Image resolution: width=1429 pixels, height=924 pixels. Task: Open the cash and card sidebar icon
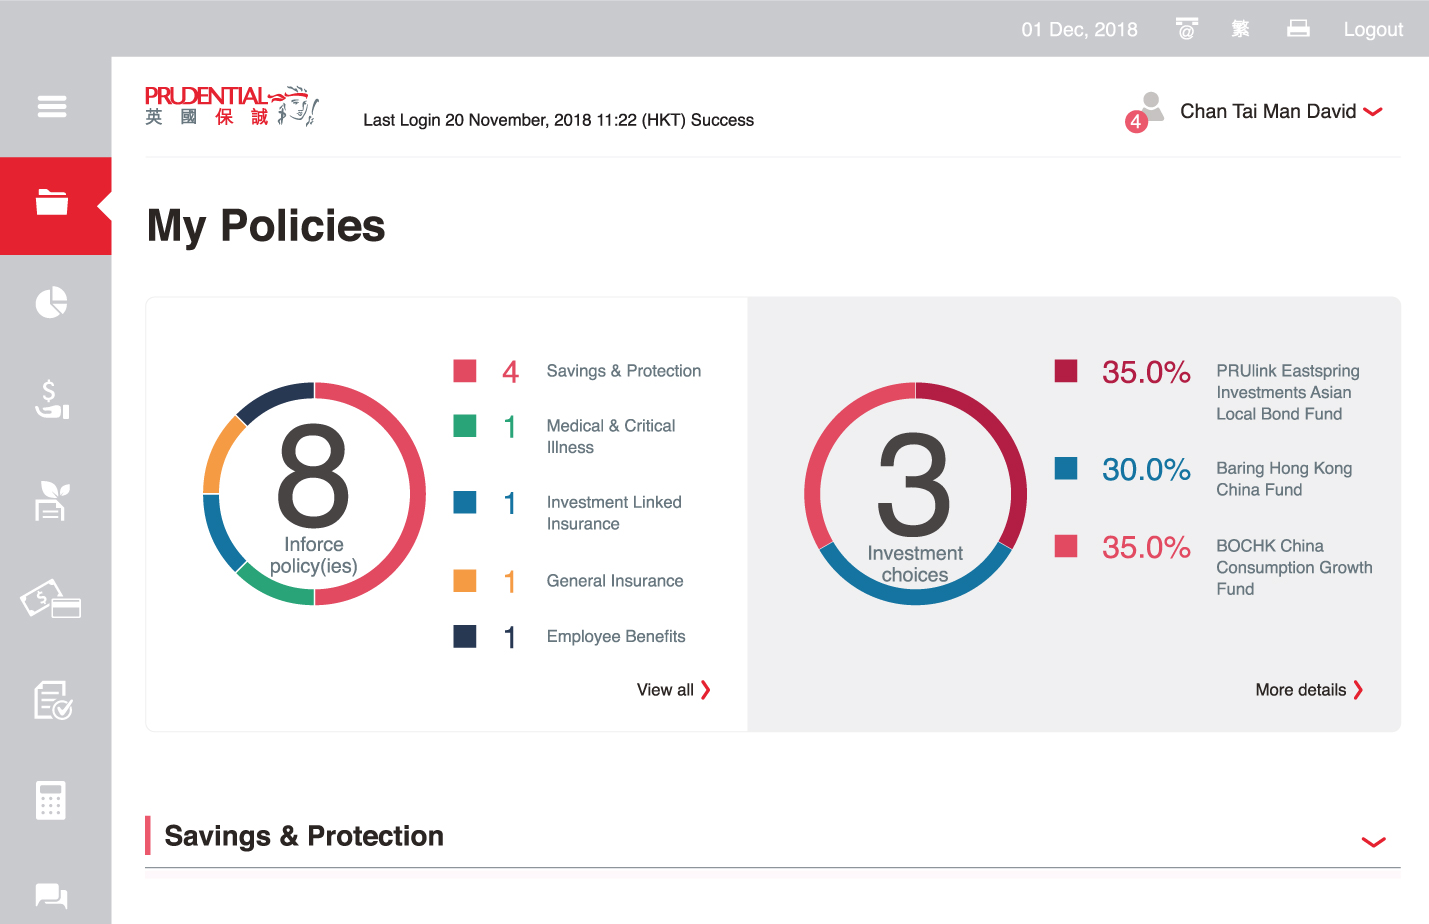[51, 599]
